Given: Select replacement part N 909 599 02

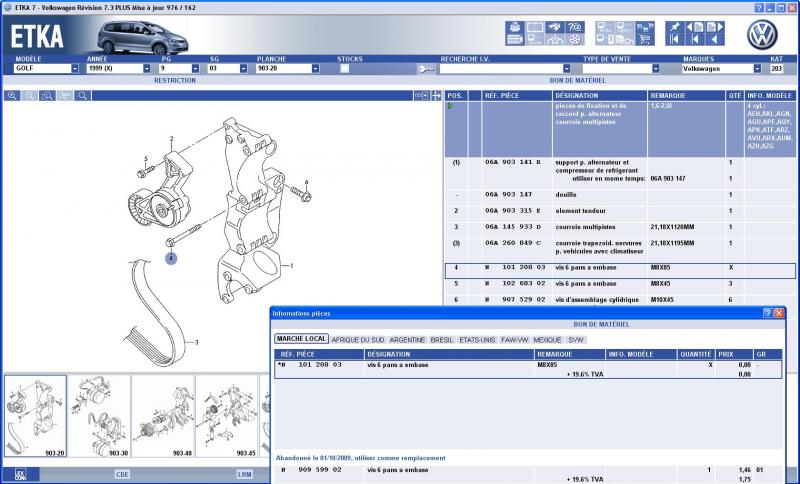Looking at the screenshot, I should click(528, 474).
